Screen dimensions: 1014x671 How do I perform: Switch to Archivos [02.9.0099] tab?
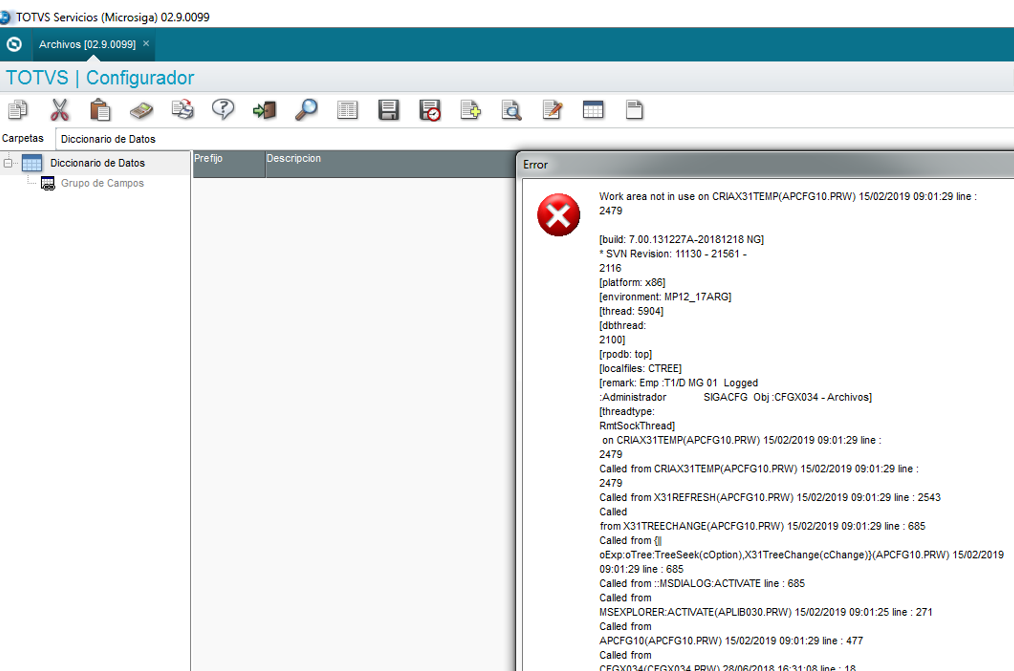(x=87, y=45)
